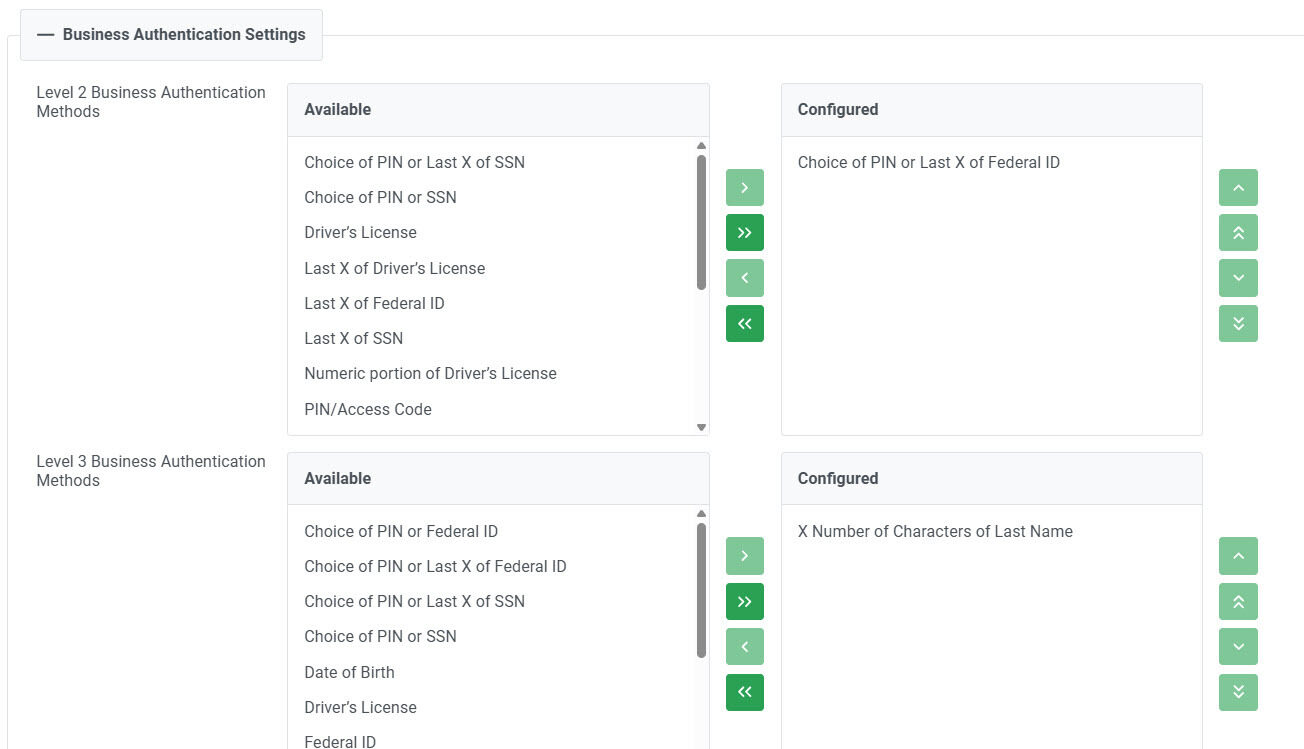1304x749 pixels.
Task: Select Last X of SSN in Level 2 list
Action: click(x=491, y=338)
